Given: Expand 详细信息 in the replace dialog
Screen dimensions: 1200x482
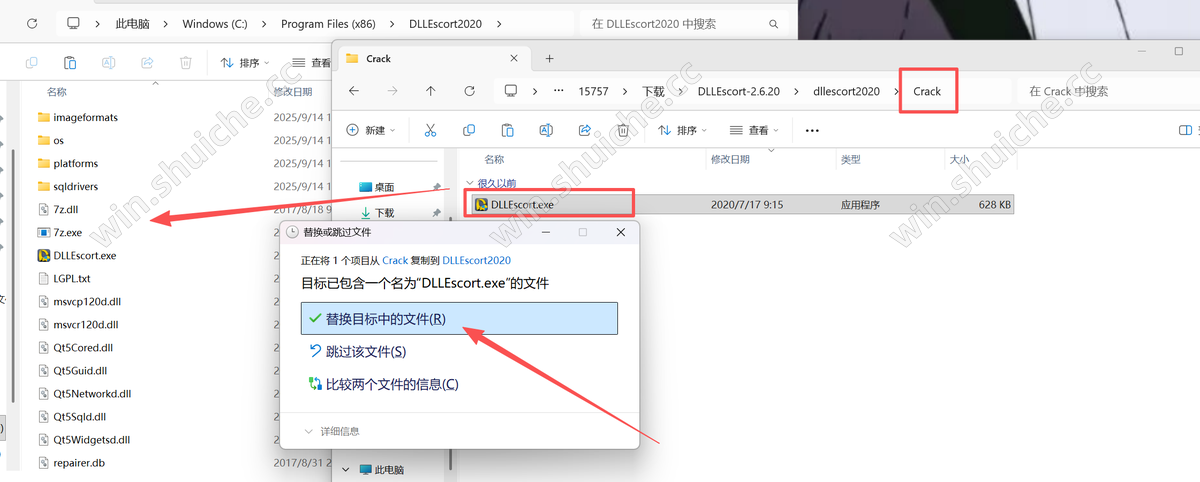Looking at the screenshot, I should tap(333, 431).
